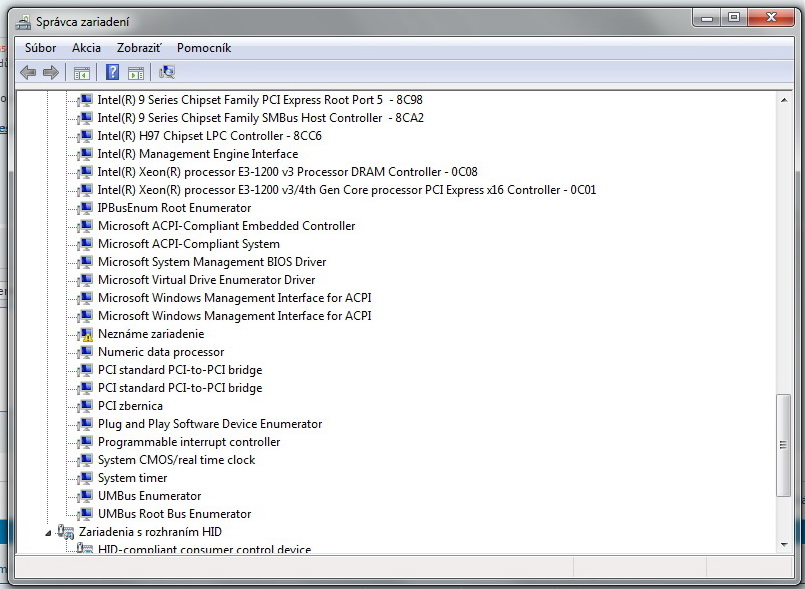The width and height of the screenshot is (805, 589).
Task: Click the scrollbar down arrow
Action: (783, 544)
